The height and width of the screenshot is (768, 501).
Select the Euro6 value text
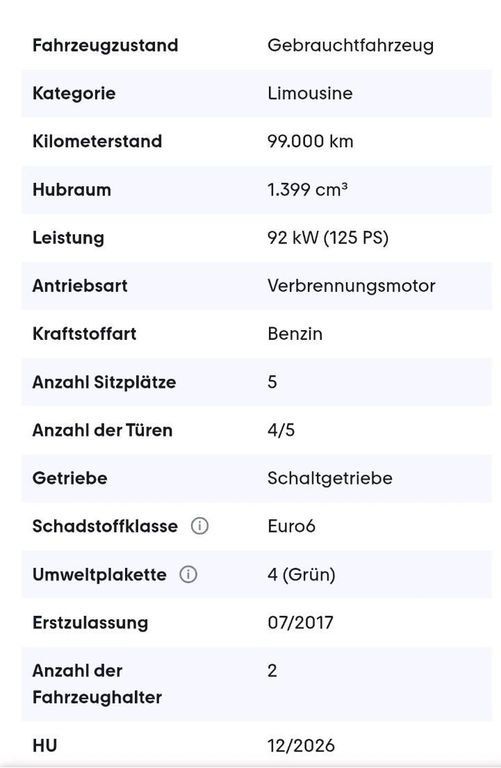click(291, 526)
